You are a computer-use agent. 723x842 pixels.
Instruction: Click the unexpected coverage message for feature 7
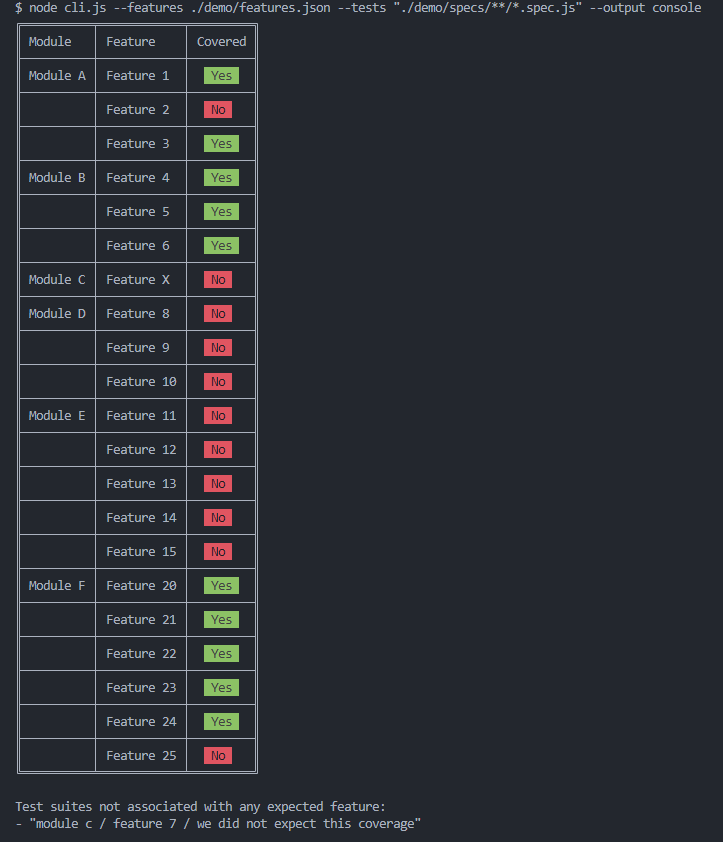218,824
